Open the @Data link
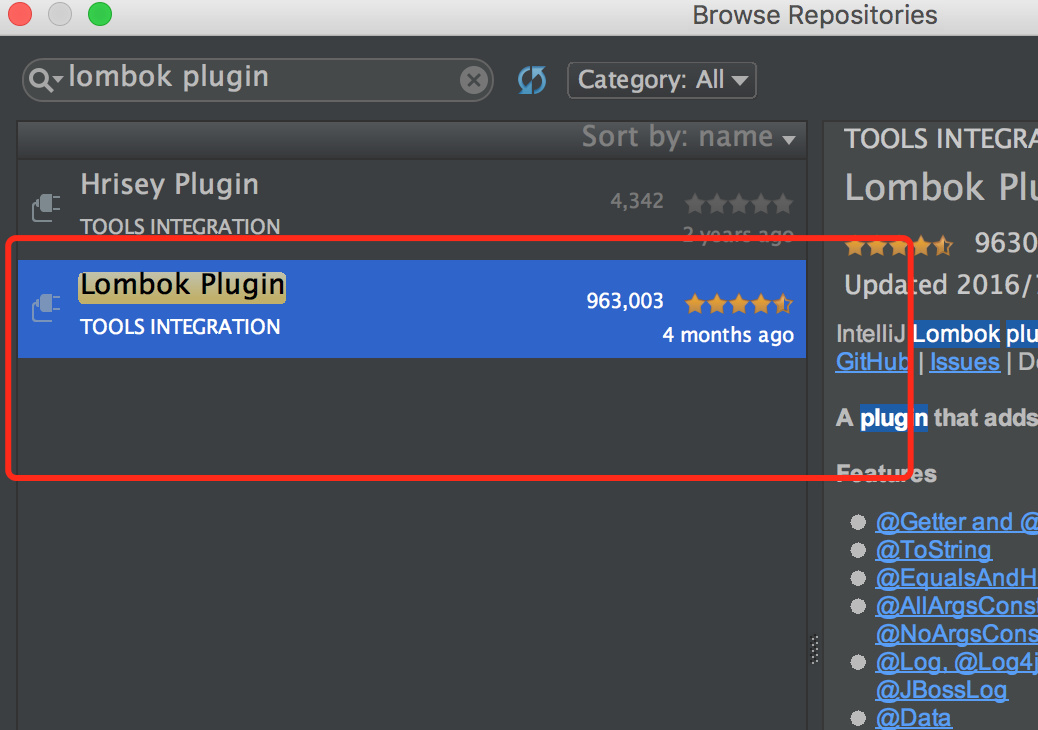Image resolution: width=1038 pixels, height=730 pixels. coord(914,717)
